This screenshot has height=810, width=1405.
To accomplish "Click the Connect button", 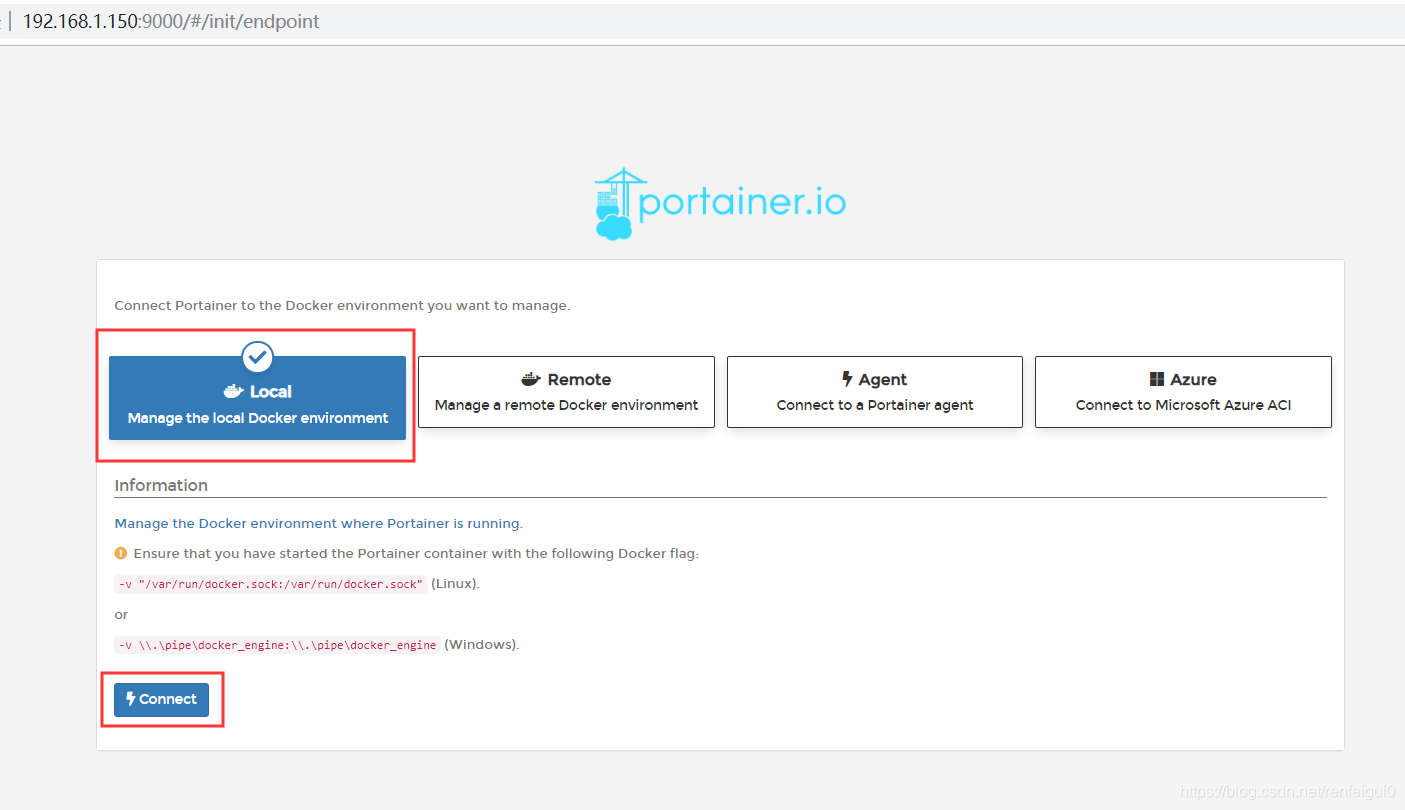I will pos(161,700).
